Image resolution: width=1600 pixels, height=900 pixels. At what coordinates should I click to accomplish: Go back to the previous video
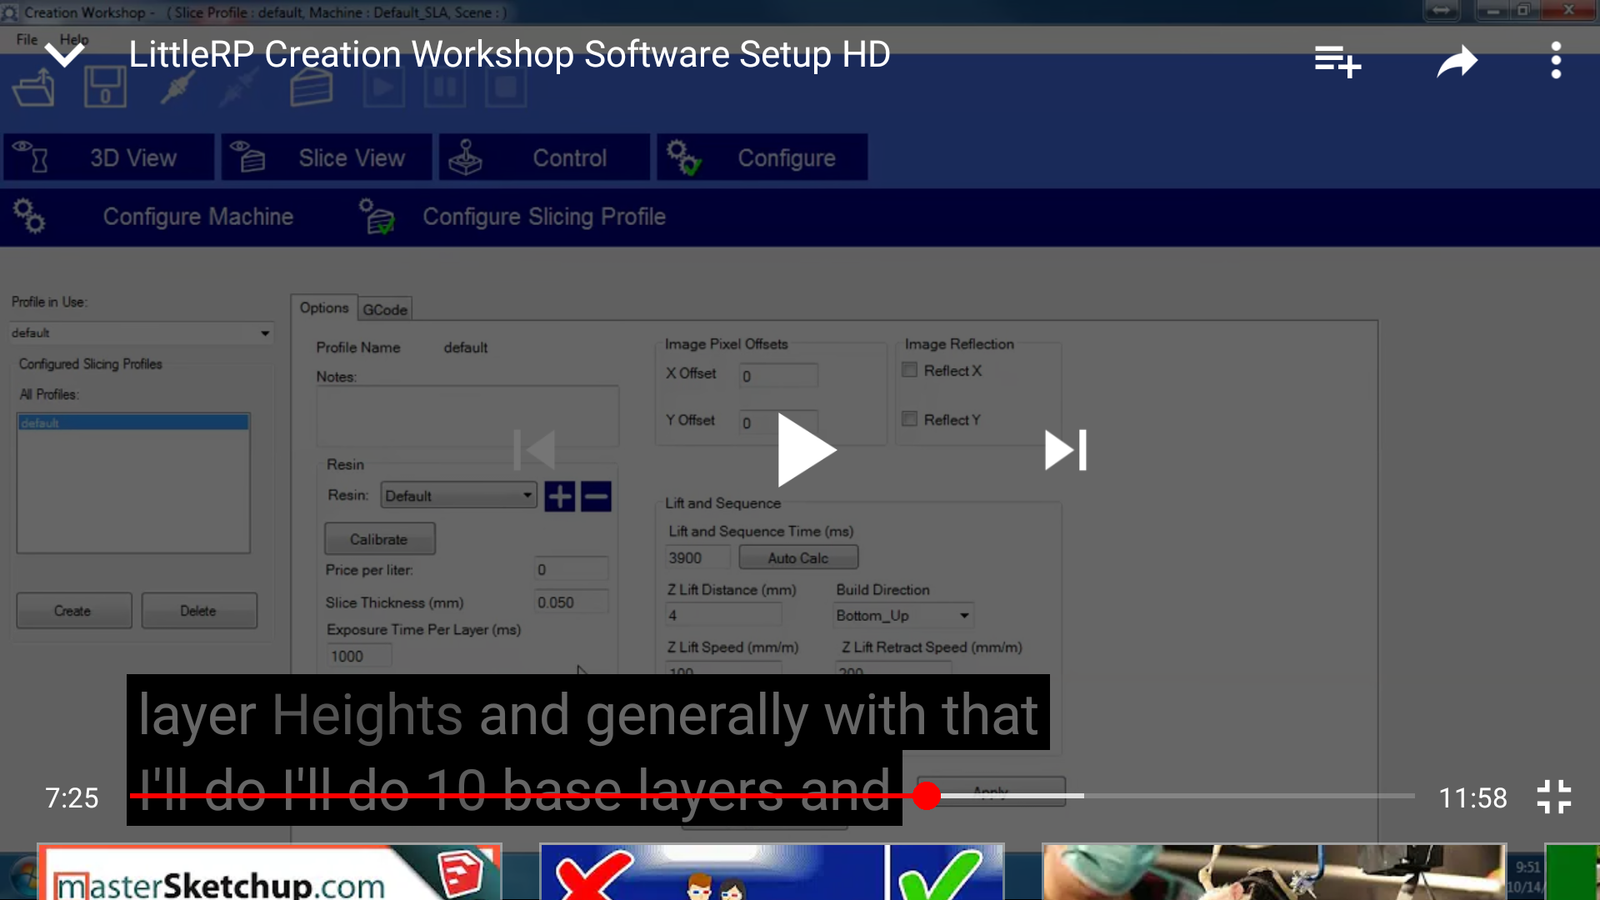(x=534, y=450)
